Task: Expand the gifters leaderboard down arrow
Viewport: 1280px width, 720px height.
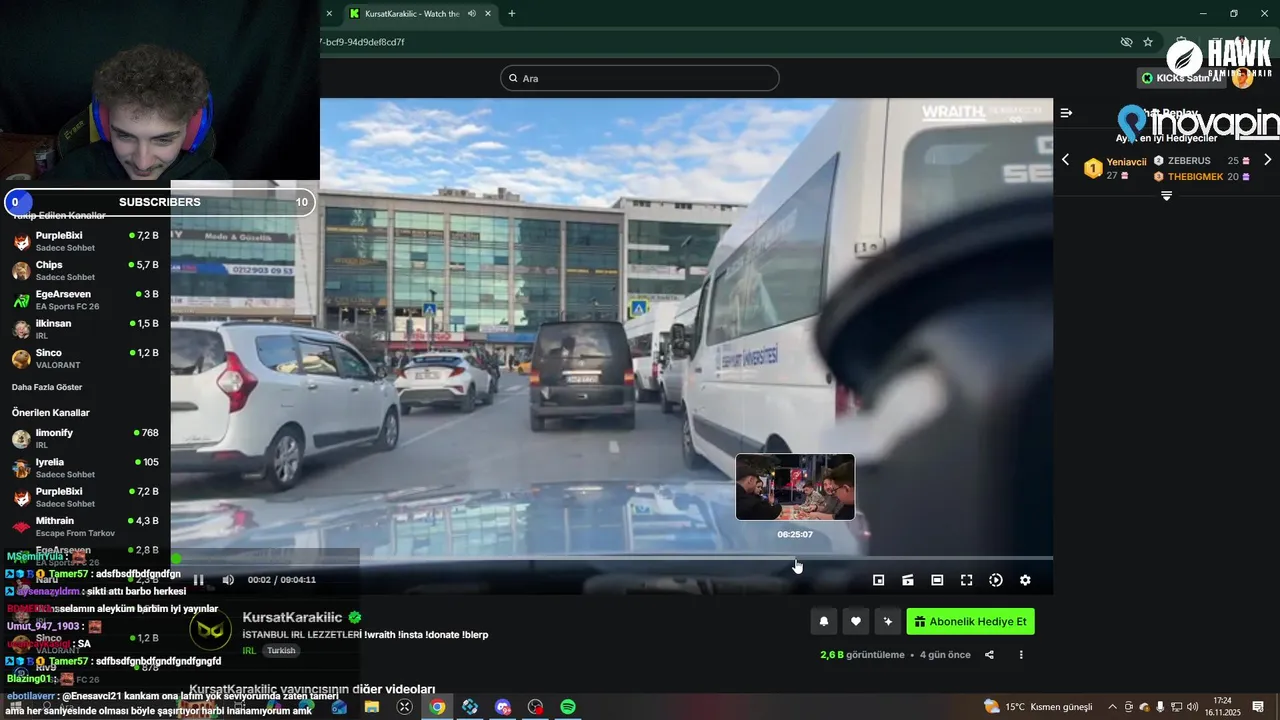Action: (1166, 196)
